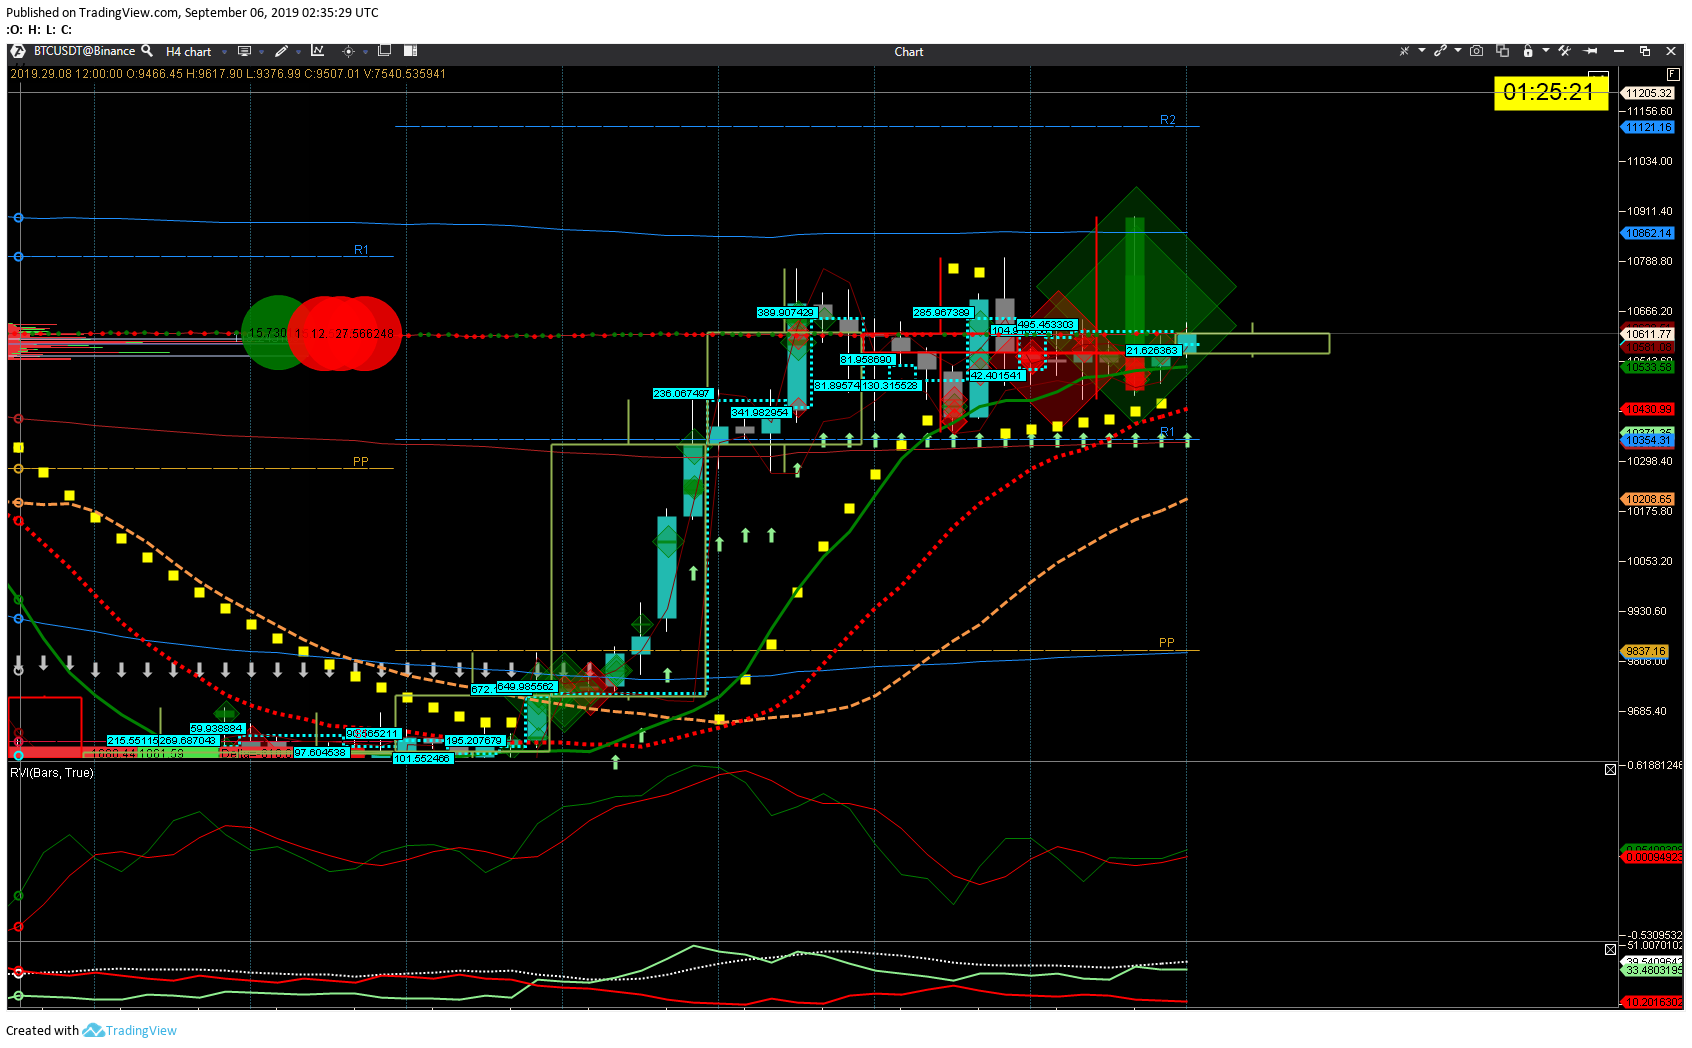
Task: Close the bottom indicator panel X box
Action: coord(1610,949)
